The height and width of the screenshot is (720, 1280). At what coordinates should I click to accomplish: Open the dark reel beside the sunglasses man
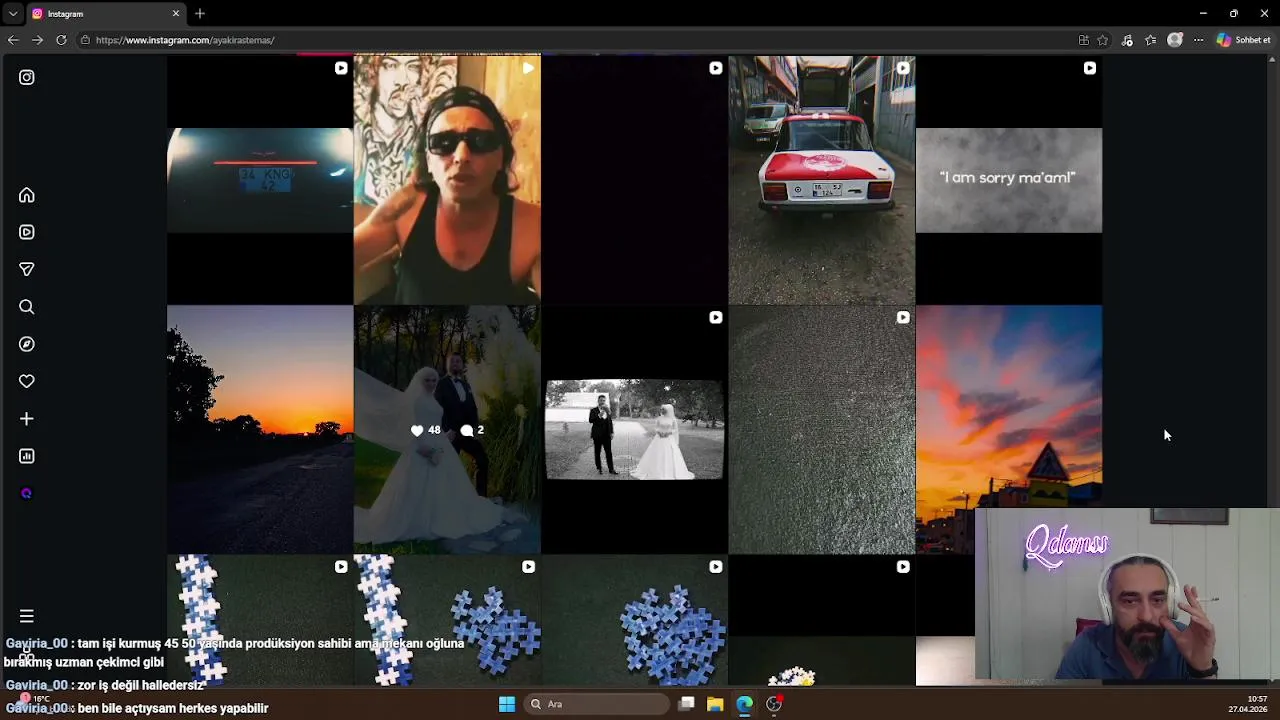pos(634,180)
